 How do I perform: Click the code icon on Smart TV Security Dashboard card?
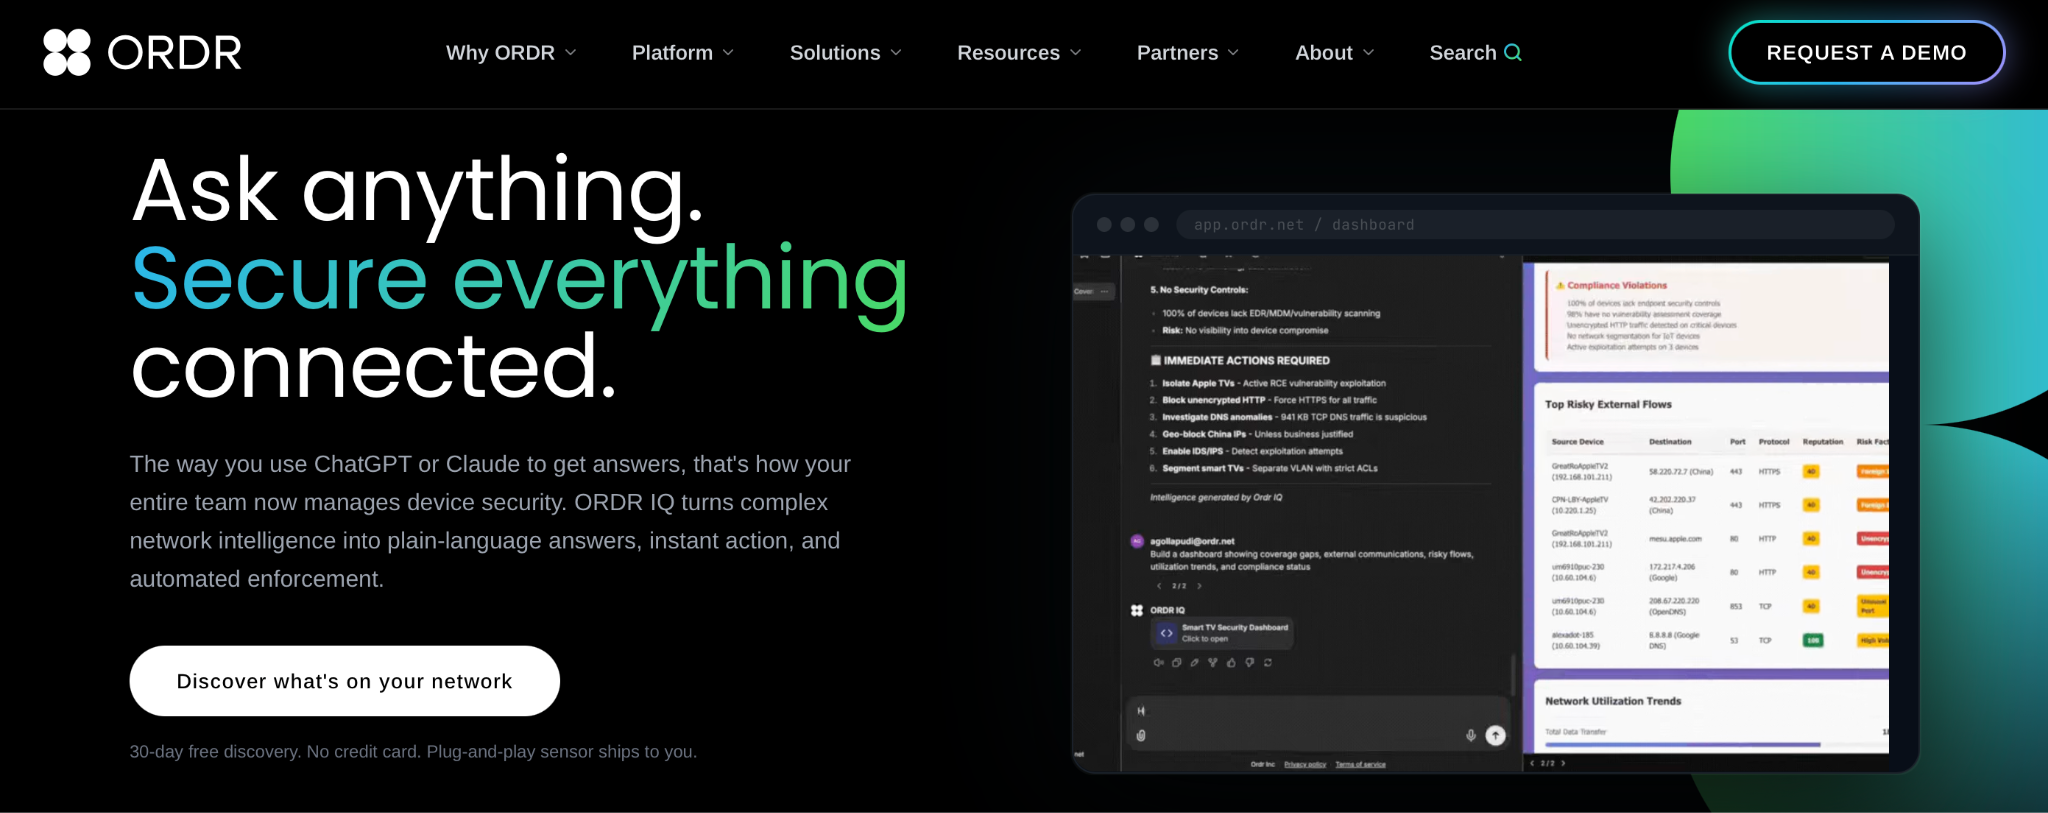pos(1166,633)
